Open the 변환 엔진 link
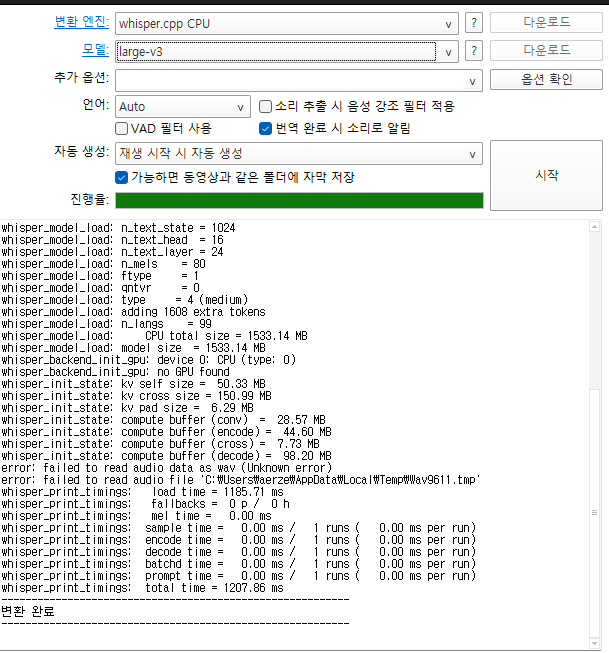This screenshot has height=653, width=609. [x=82, y=22]
